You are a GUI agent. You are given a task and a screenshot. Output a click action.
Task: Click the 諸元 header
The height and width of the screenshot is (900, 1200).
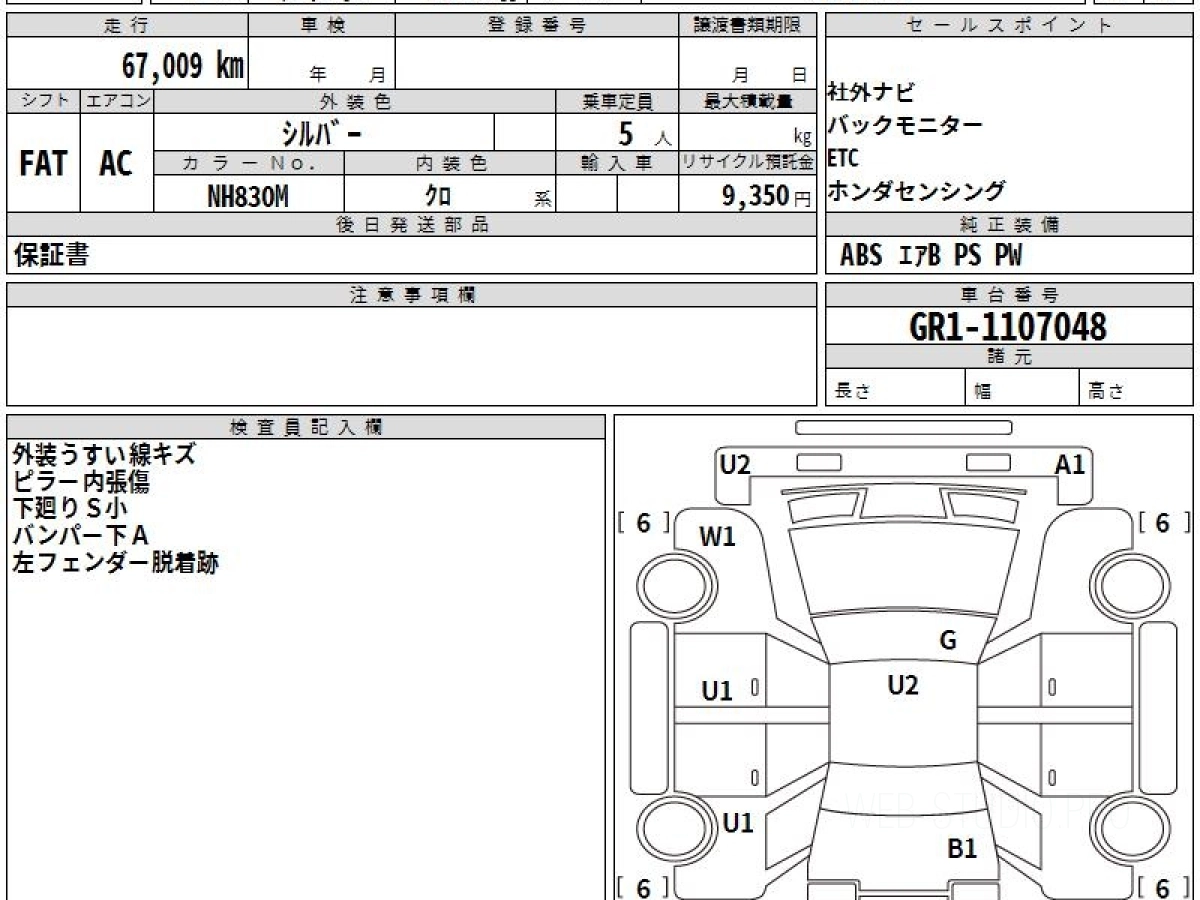pyautogui.click(x=1009, y=357)
